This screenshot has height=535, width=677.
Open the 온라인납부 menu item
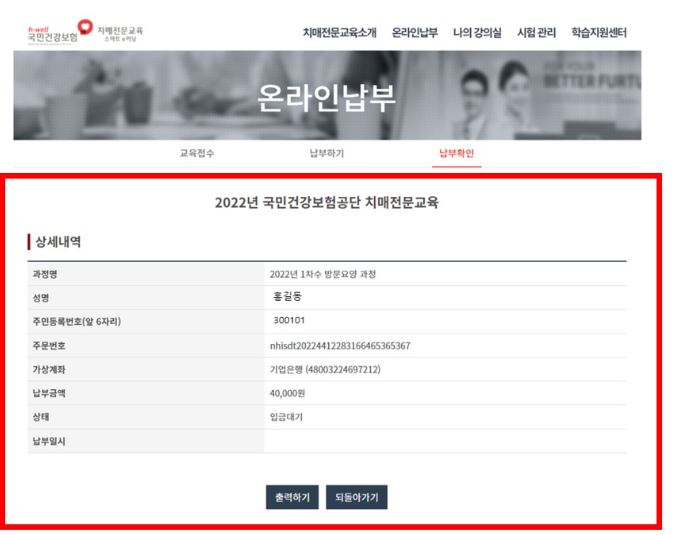[414, 32]
